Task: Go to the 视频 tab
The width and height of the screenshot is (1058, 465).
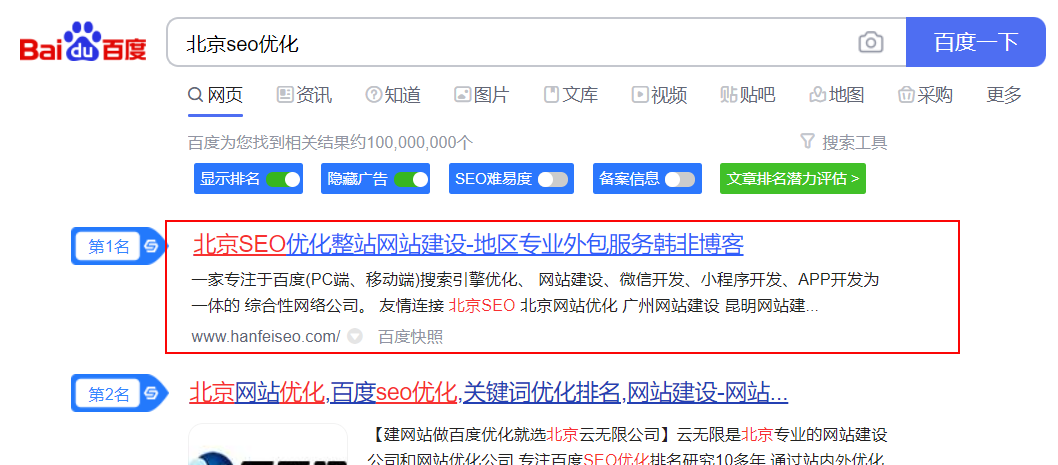Action: [x=659, y=95]
